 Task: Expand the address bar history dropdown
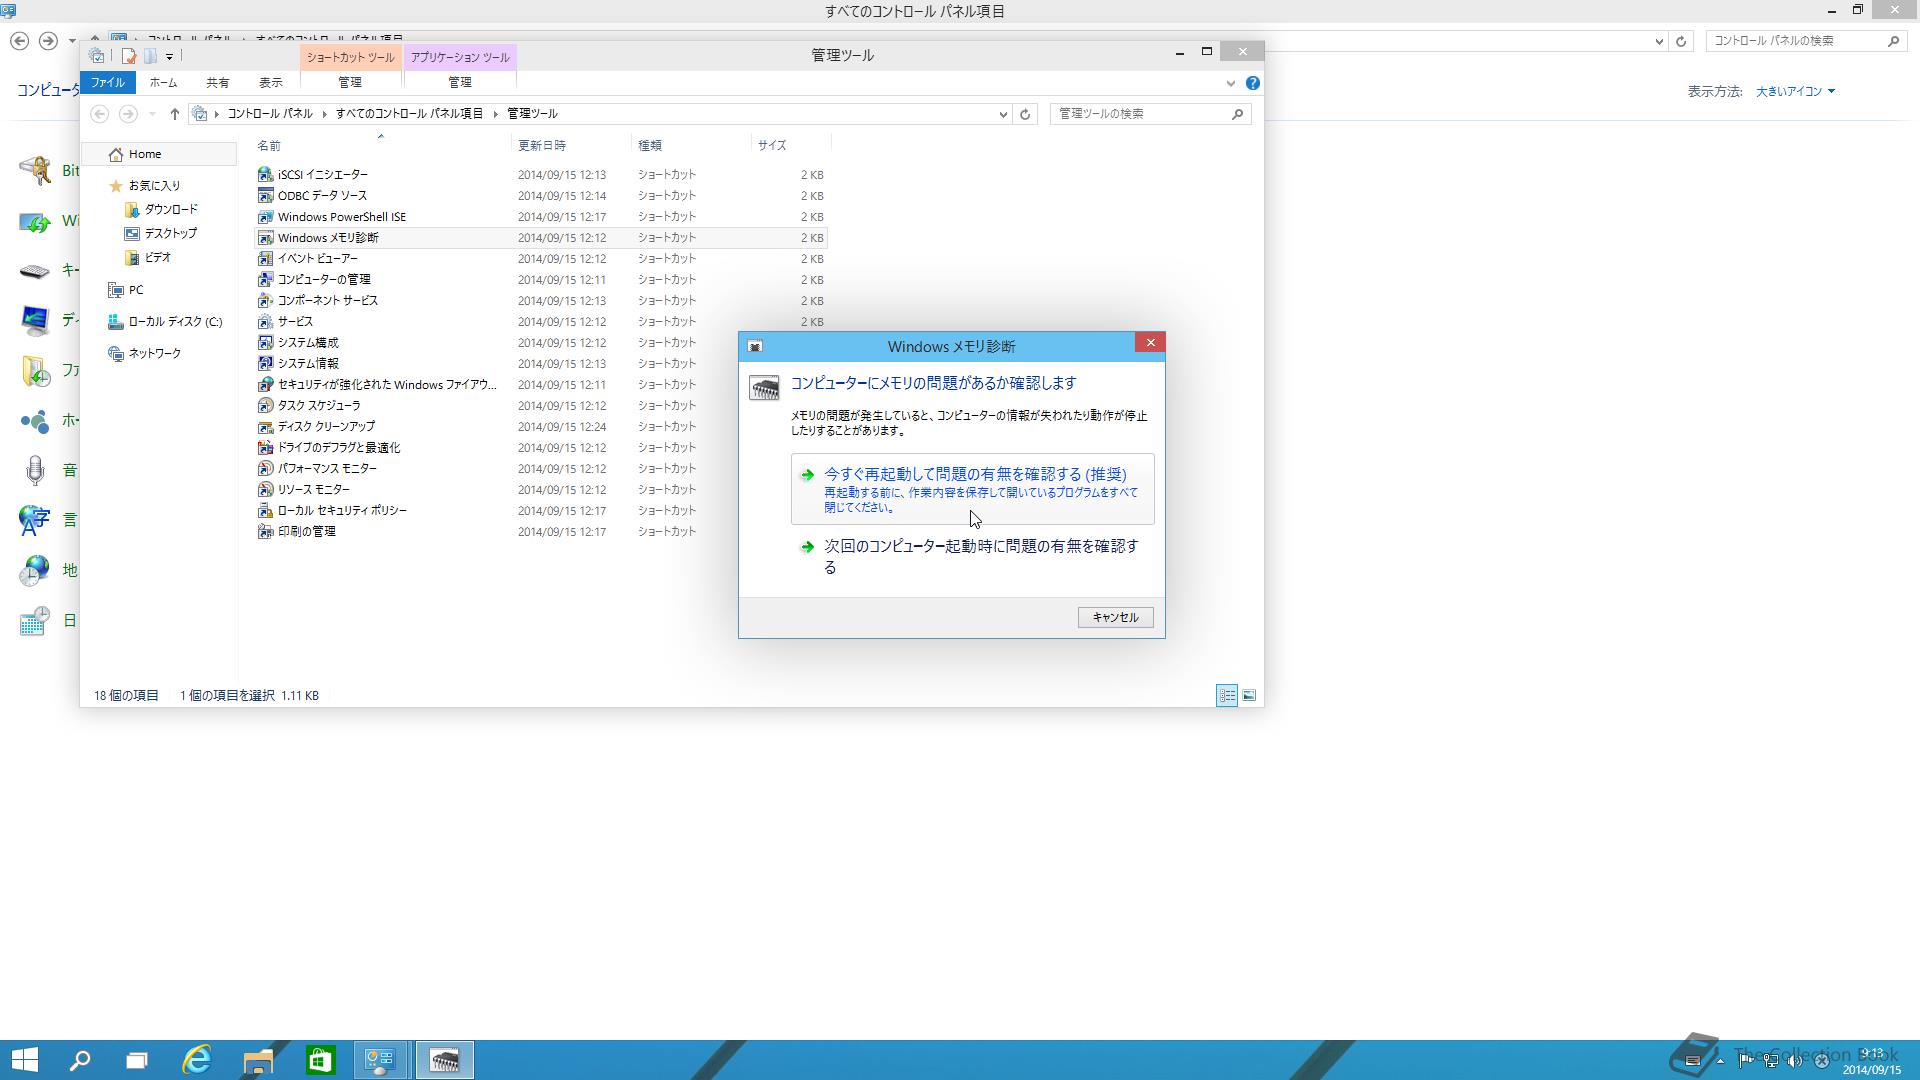tap(1003, 114)
